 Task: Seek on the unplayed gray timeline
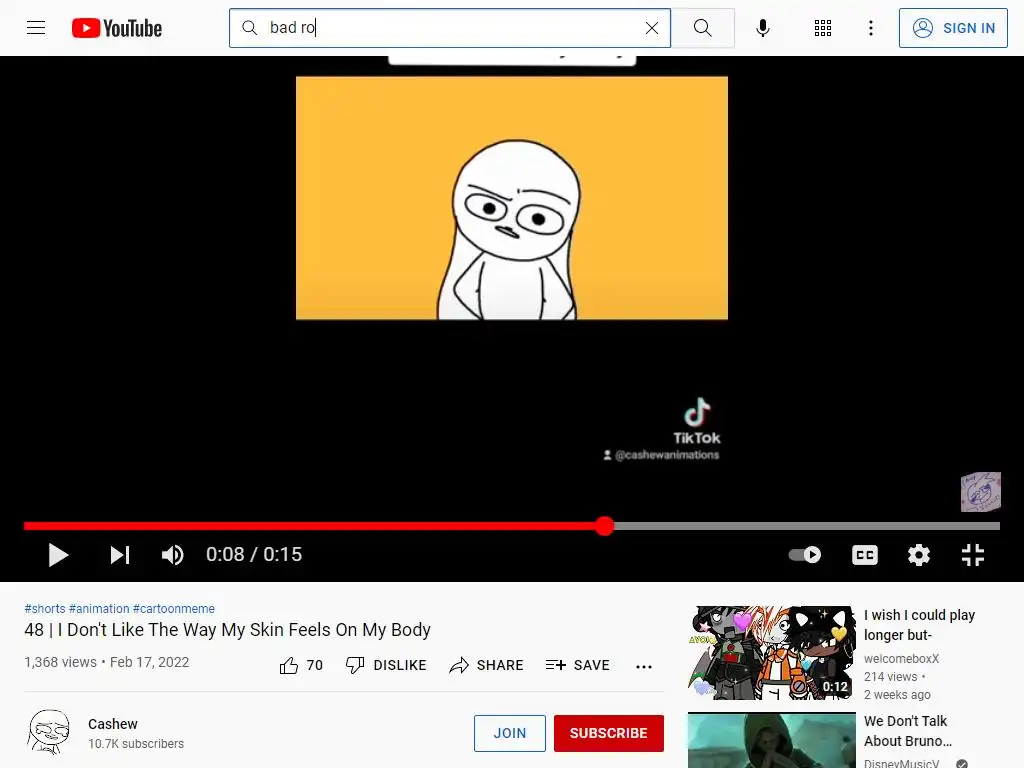click(807, 526)
